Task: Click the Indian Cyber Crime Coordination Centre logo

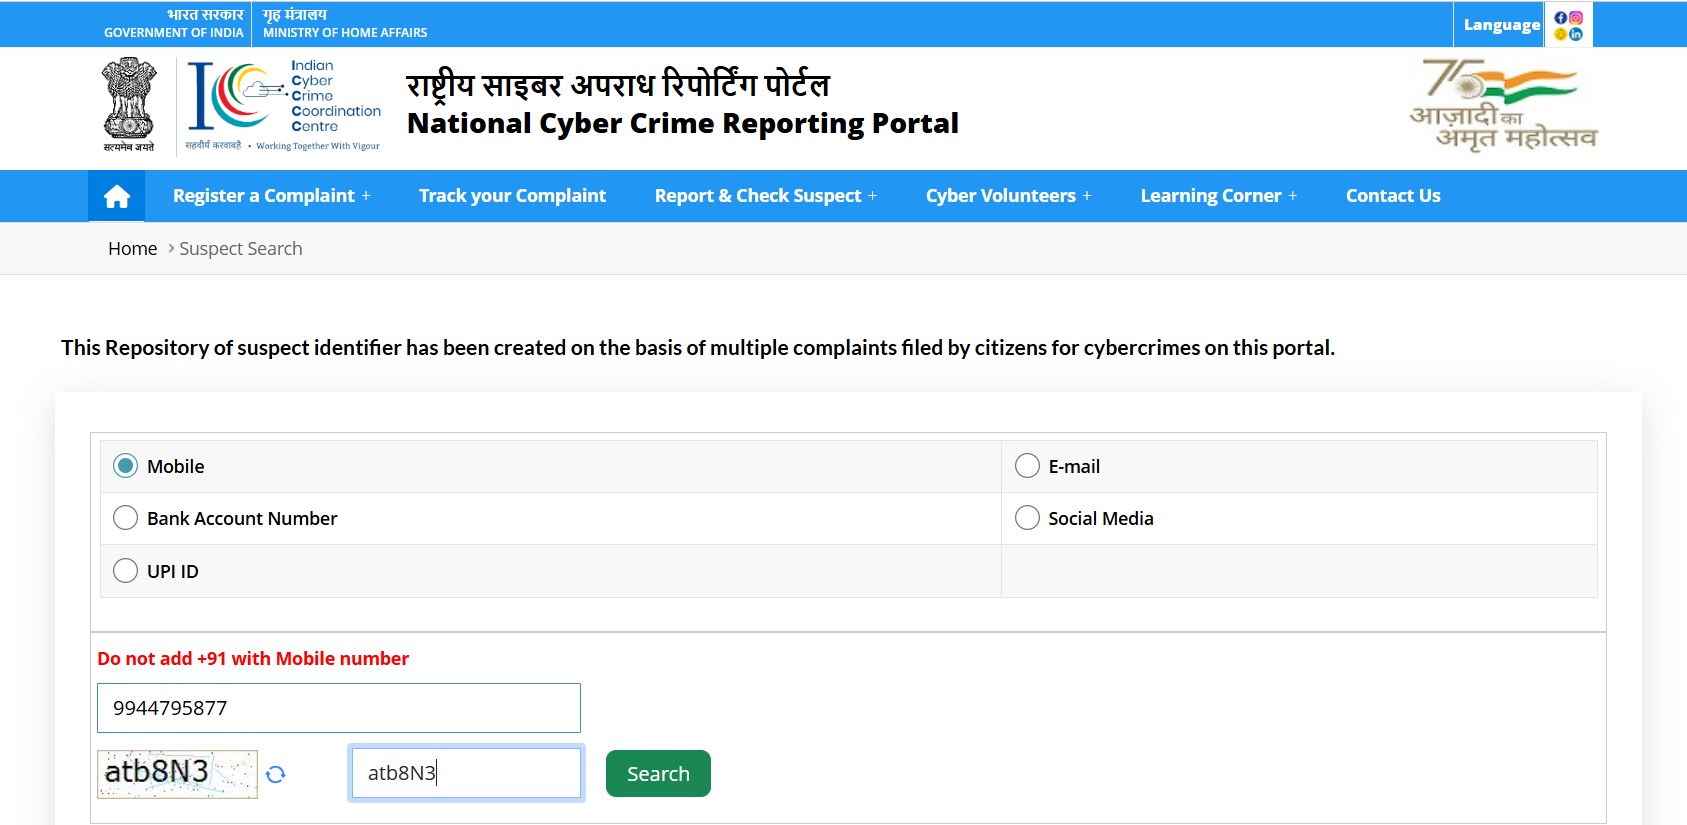Action: click(x=285, y=106)
